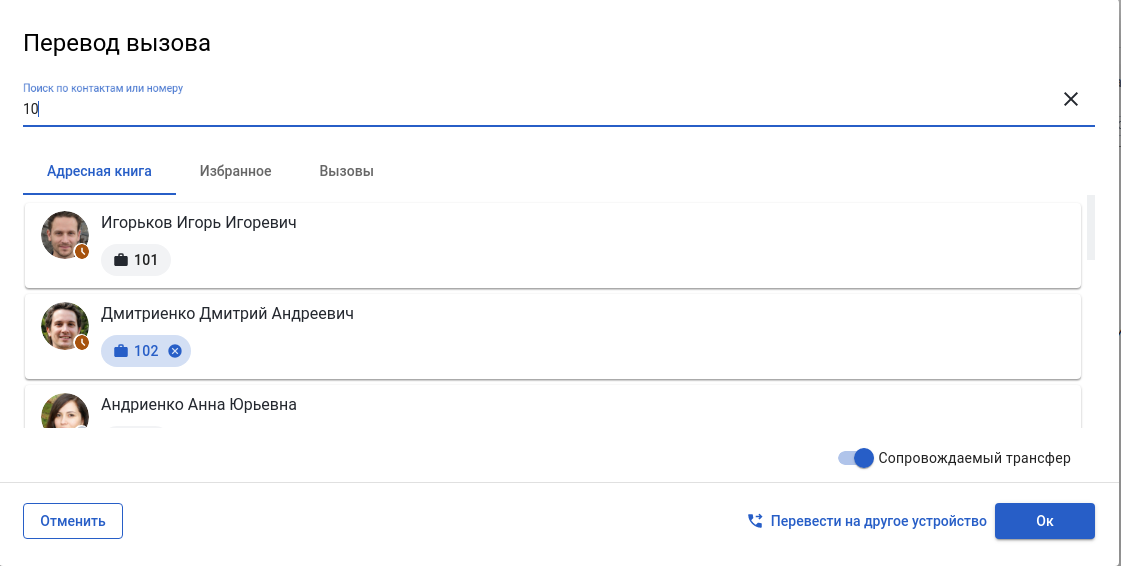The width and height of the screenshot is (1121, 566).
Task: Click briefcase icon on extension 102
Action: tap(121, 351)
